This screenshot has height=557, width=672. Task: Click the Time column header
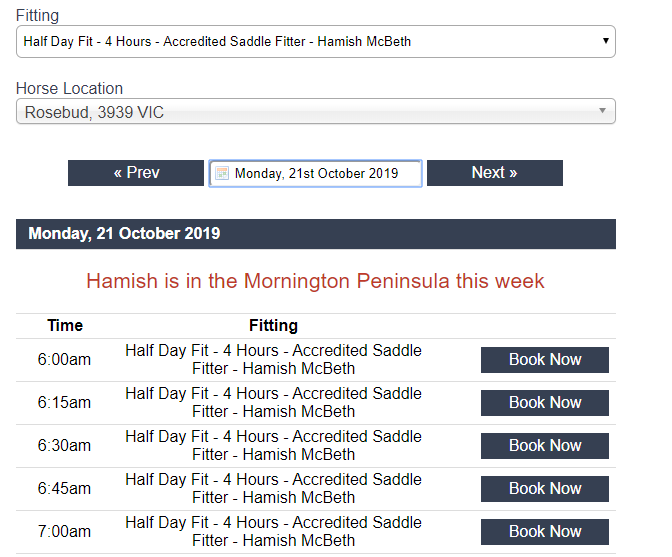tap(65, 326)
